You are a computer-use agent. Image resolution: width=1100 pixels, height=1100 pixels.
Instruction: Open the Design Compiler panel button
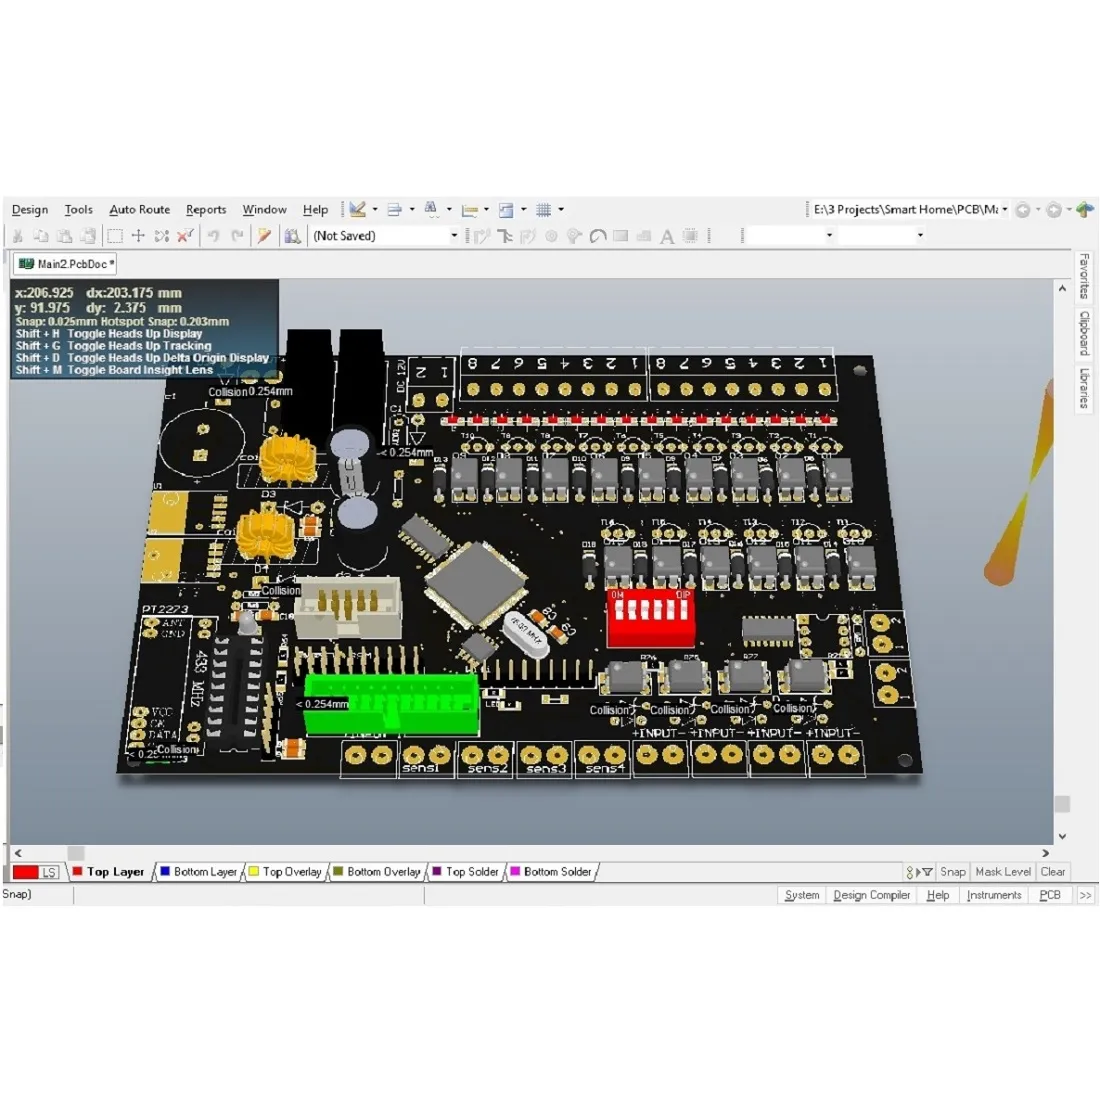871,895
